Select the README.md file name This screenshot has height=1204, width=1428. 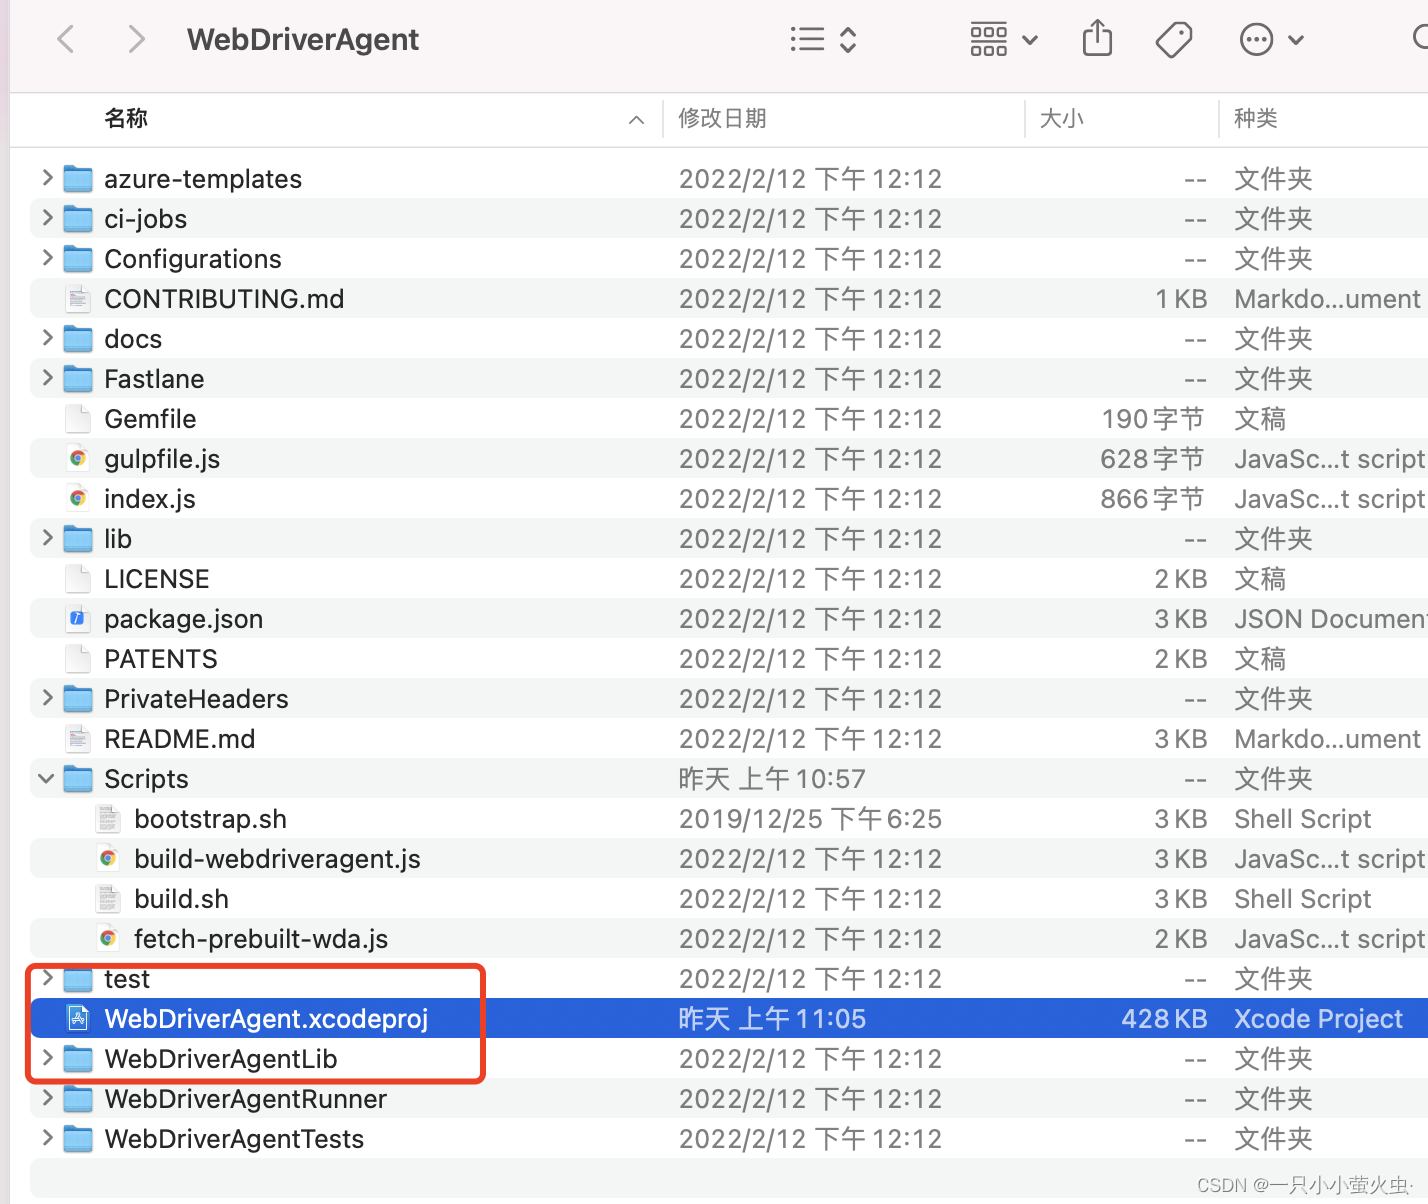coord(180,739)
